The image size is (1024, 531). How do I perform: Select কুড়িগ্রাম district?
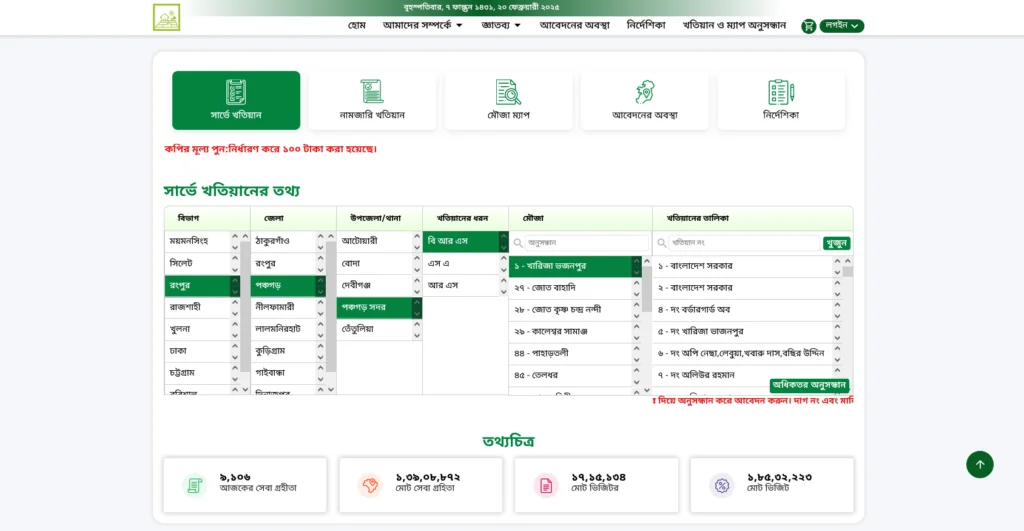coord(288,351)
